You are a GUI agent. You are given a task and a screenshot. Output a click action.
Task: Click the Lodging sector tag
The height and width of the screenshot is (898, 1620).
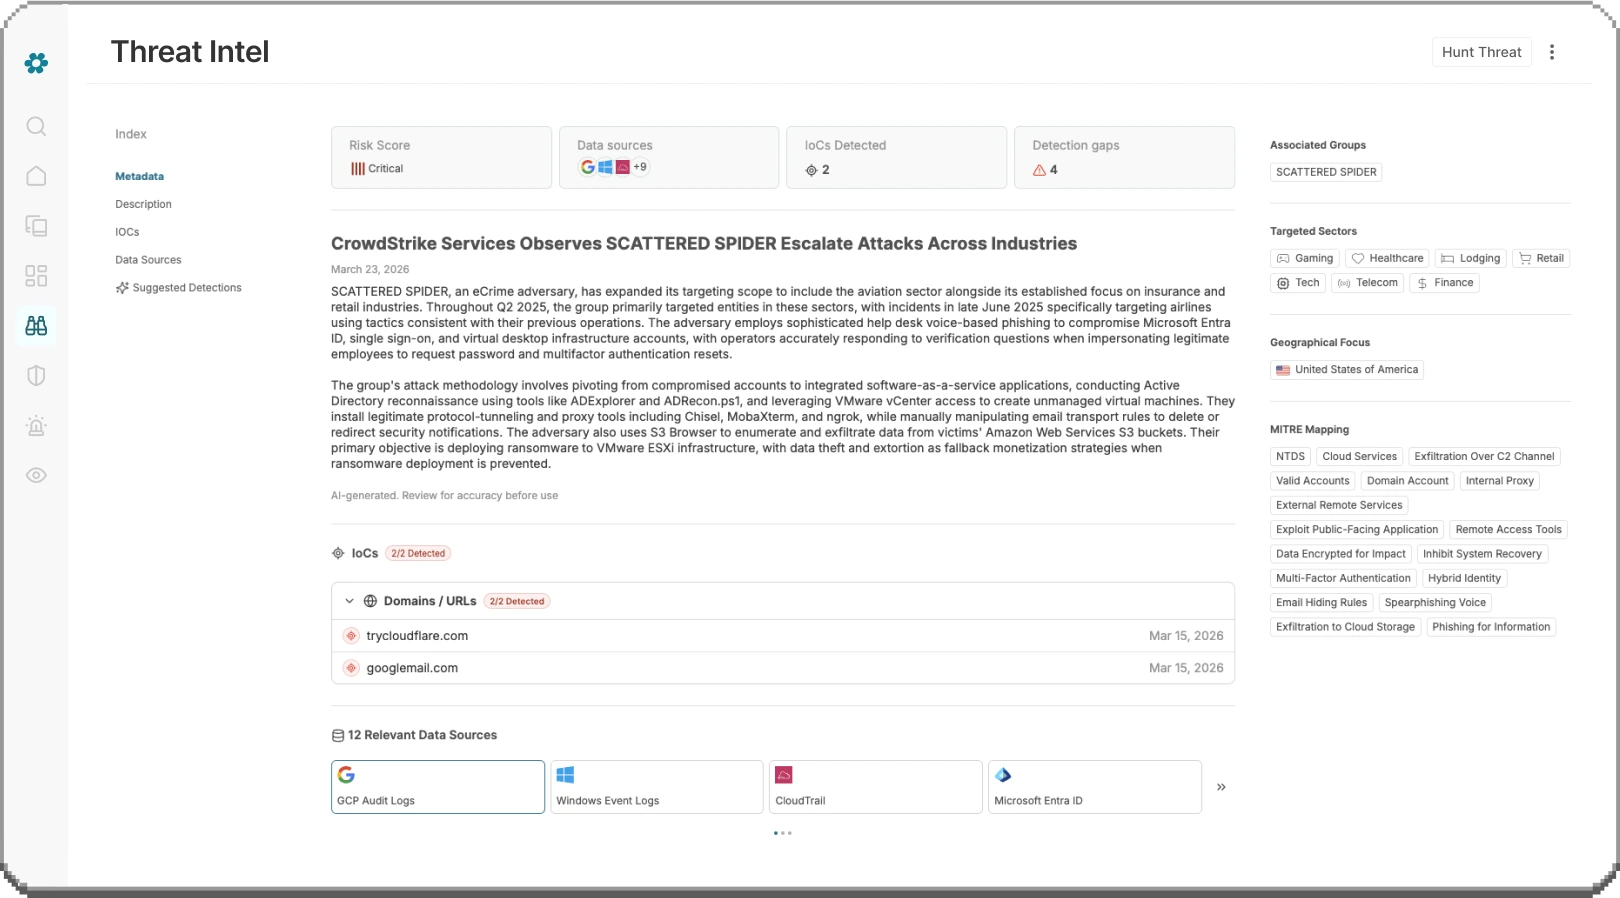pos(1471,258)
